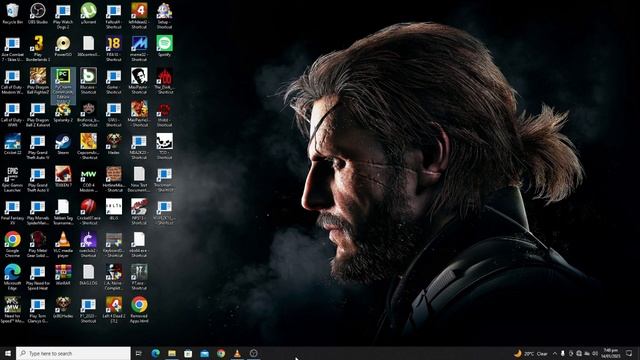Screen dimensions: 640x360
Task: Select the Fallout4 shortcut icon
Action: [114, 16]
